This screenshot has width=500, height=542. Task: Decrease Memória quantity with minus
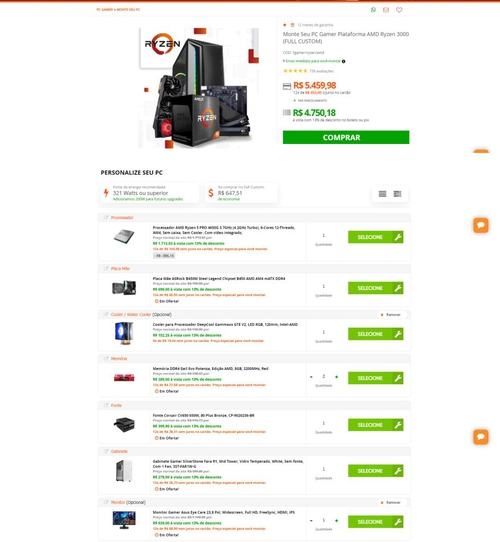coord(311,377)
